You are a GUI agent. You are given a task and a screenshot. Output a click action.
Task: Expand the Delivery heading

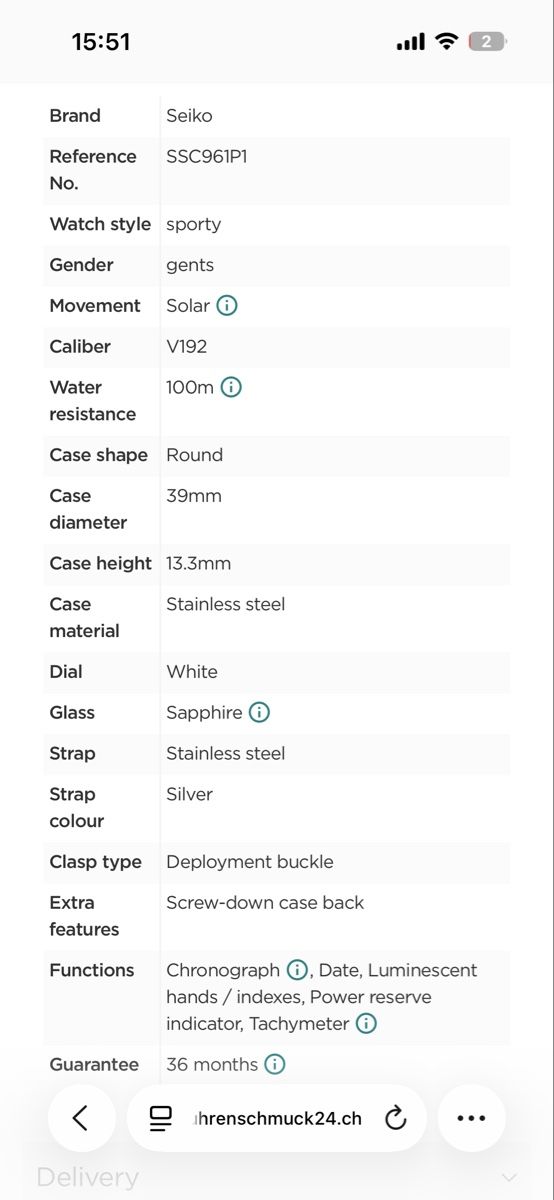pyautogui.click(x=87, y=1178)
